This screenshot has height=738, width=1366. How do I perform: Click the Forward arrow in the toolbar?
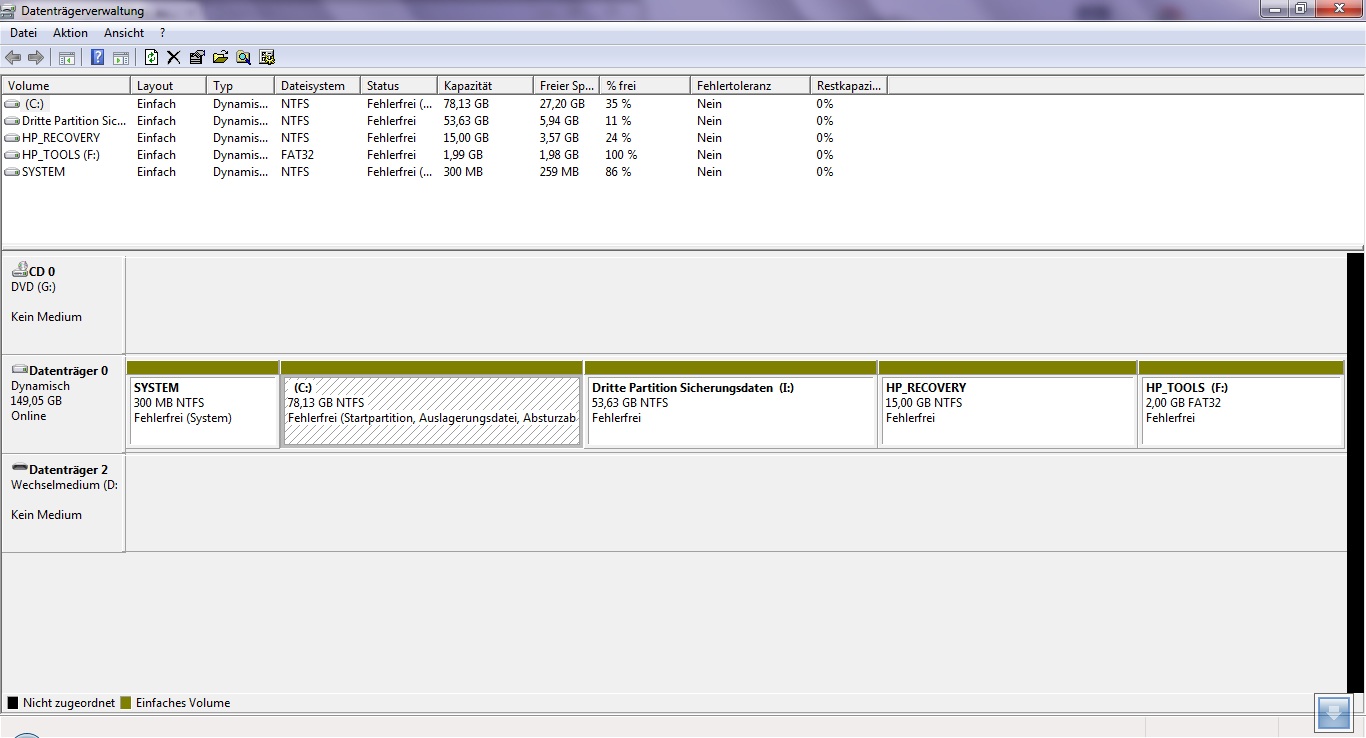pyautogui.click(x=36, y=57)
